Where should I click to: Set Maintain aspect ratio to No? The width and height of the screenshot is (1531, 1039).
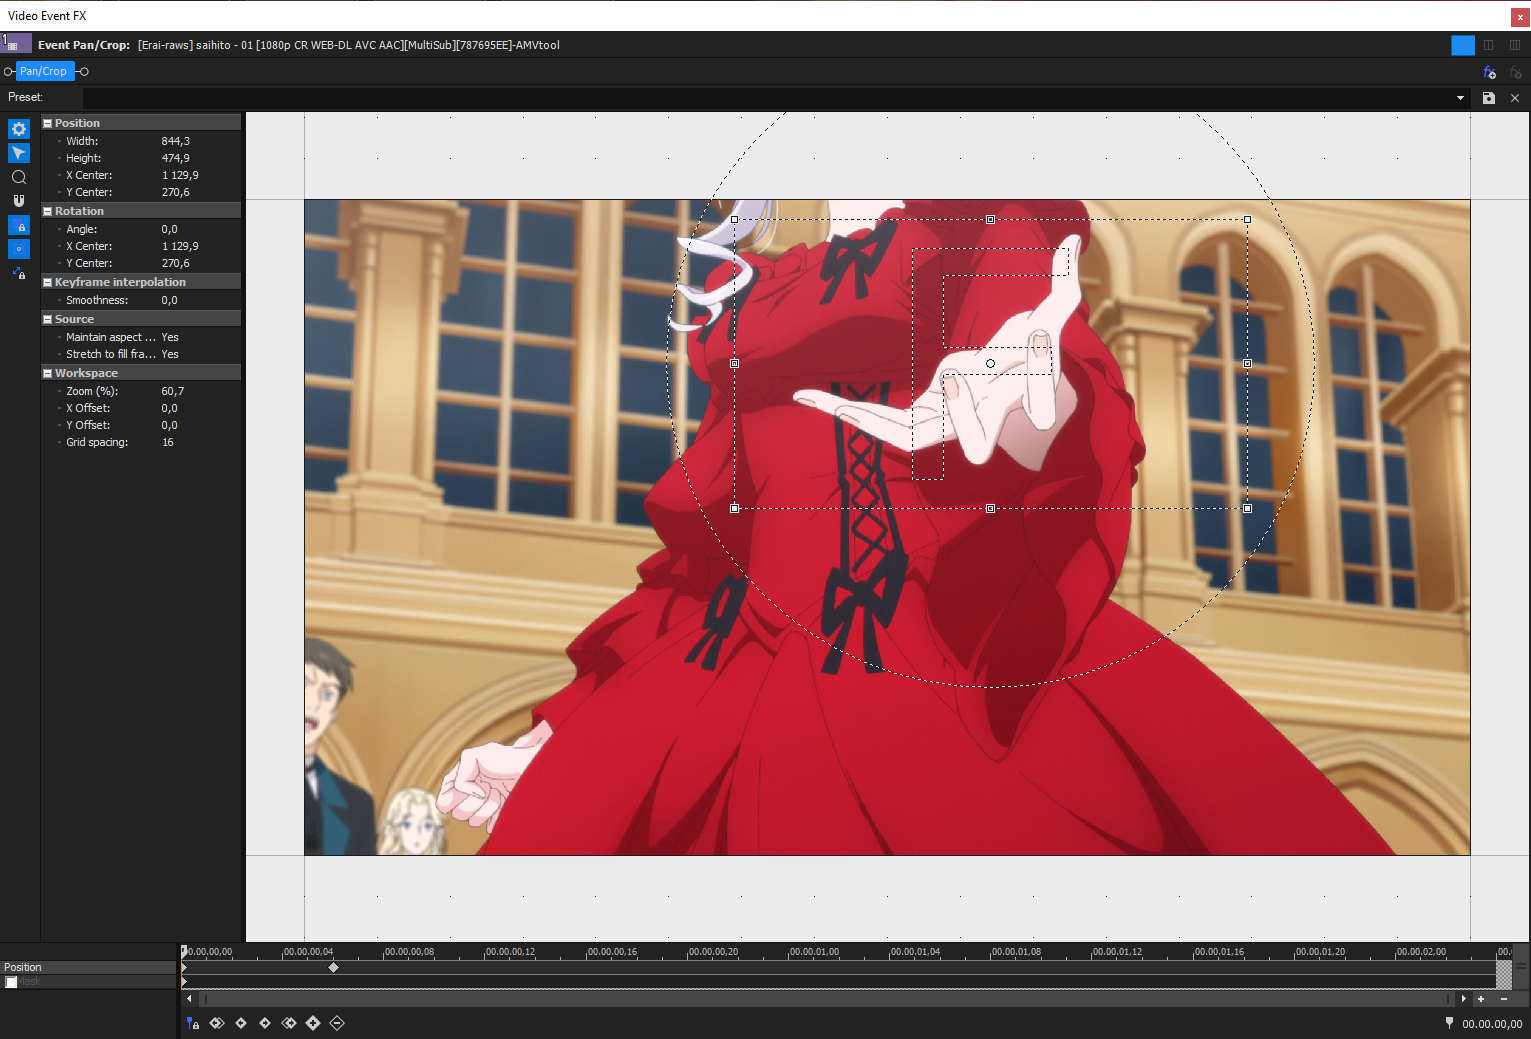[170, 337]
